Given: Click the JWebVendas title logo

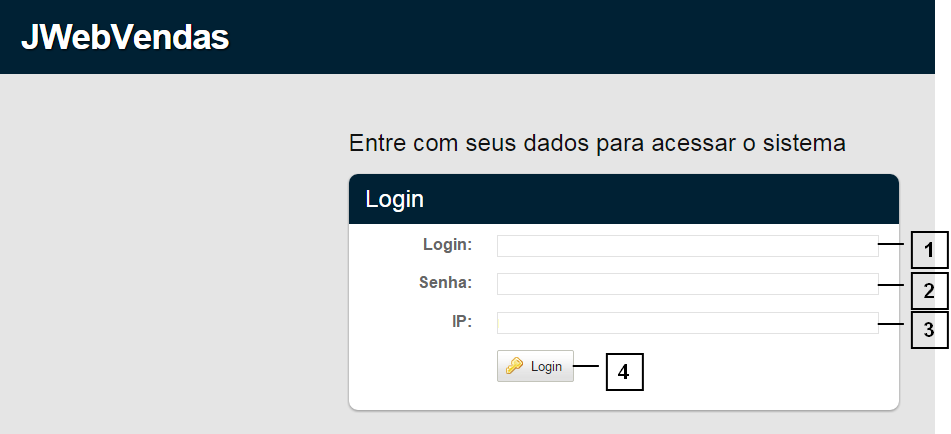Looking at the screenshot, I should pos(125,37).
